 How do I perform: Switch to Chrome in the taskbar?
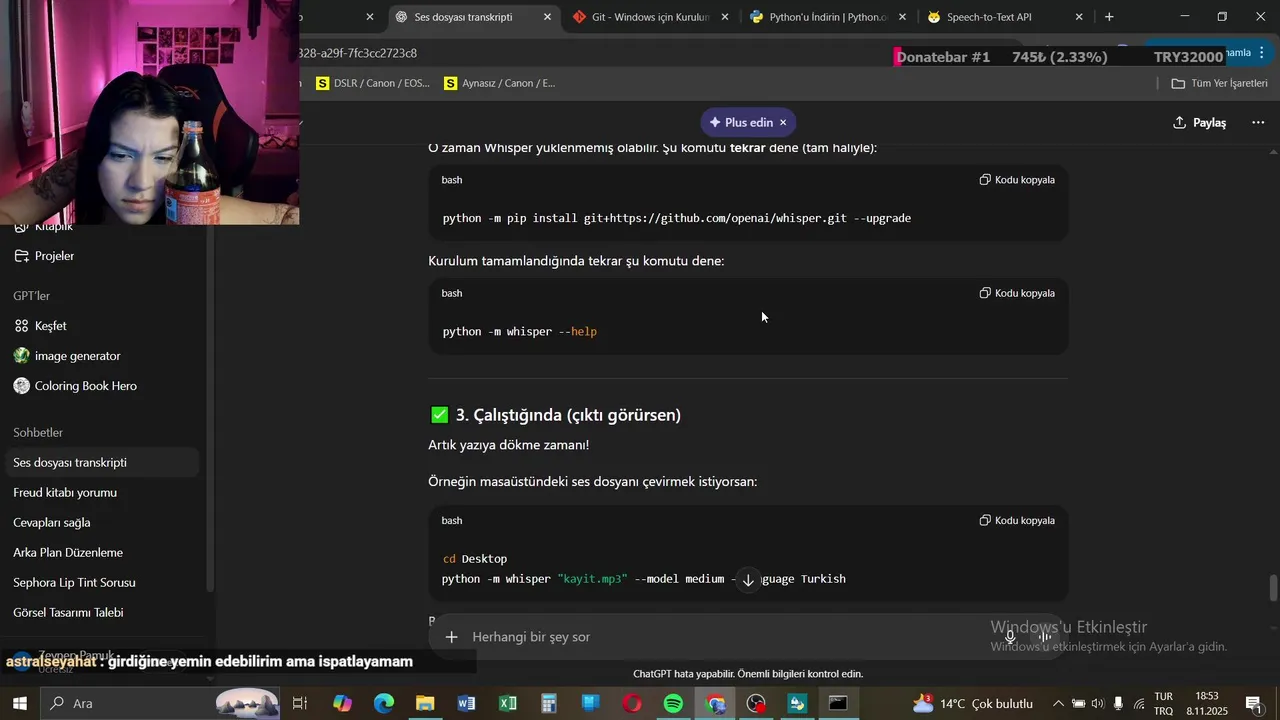coord(715,703)
